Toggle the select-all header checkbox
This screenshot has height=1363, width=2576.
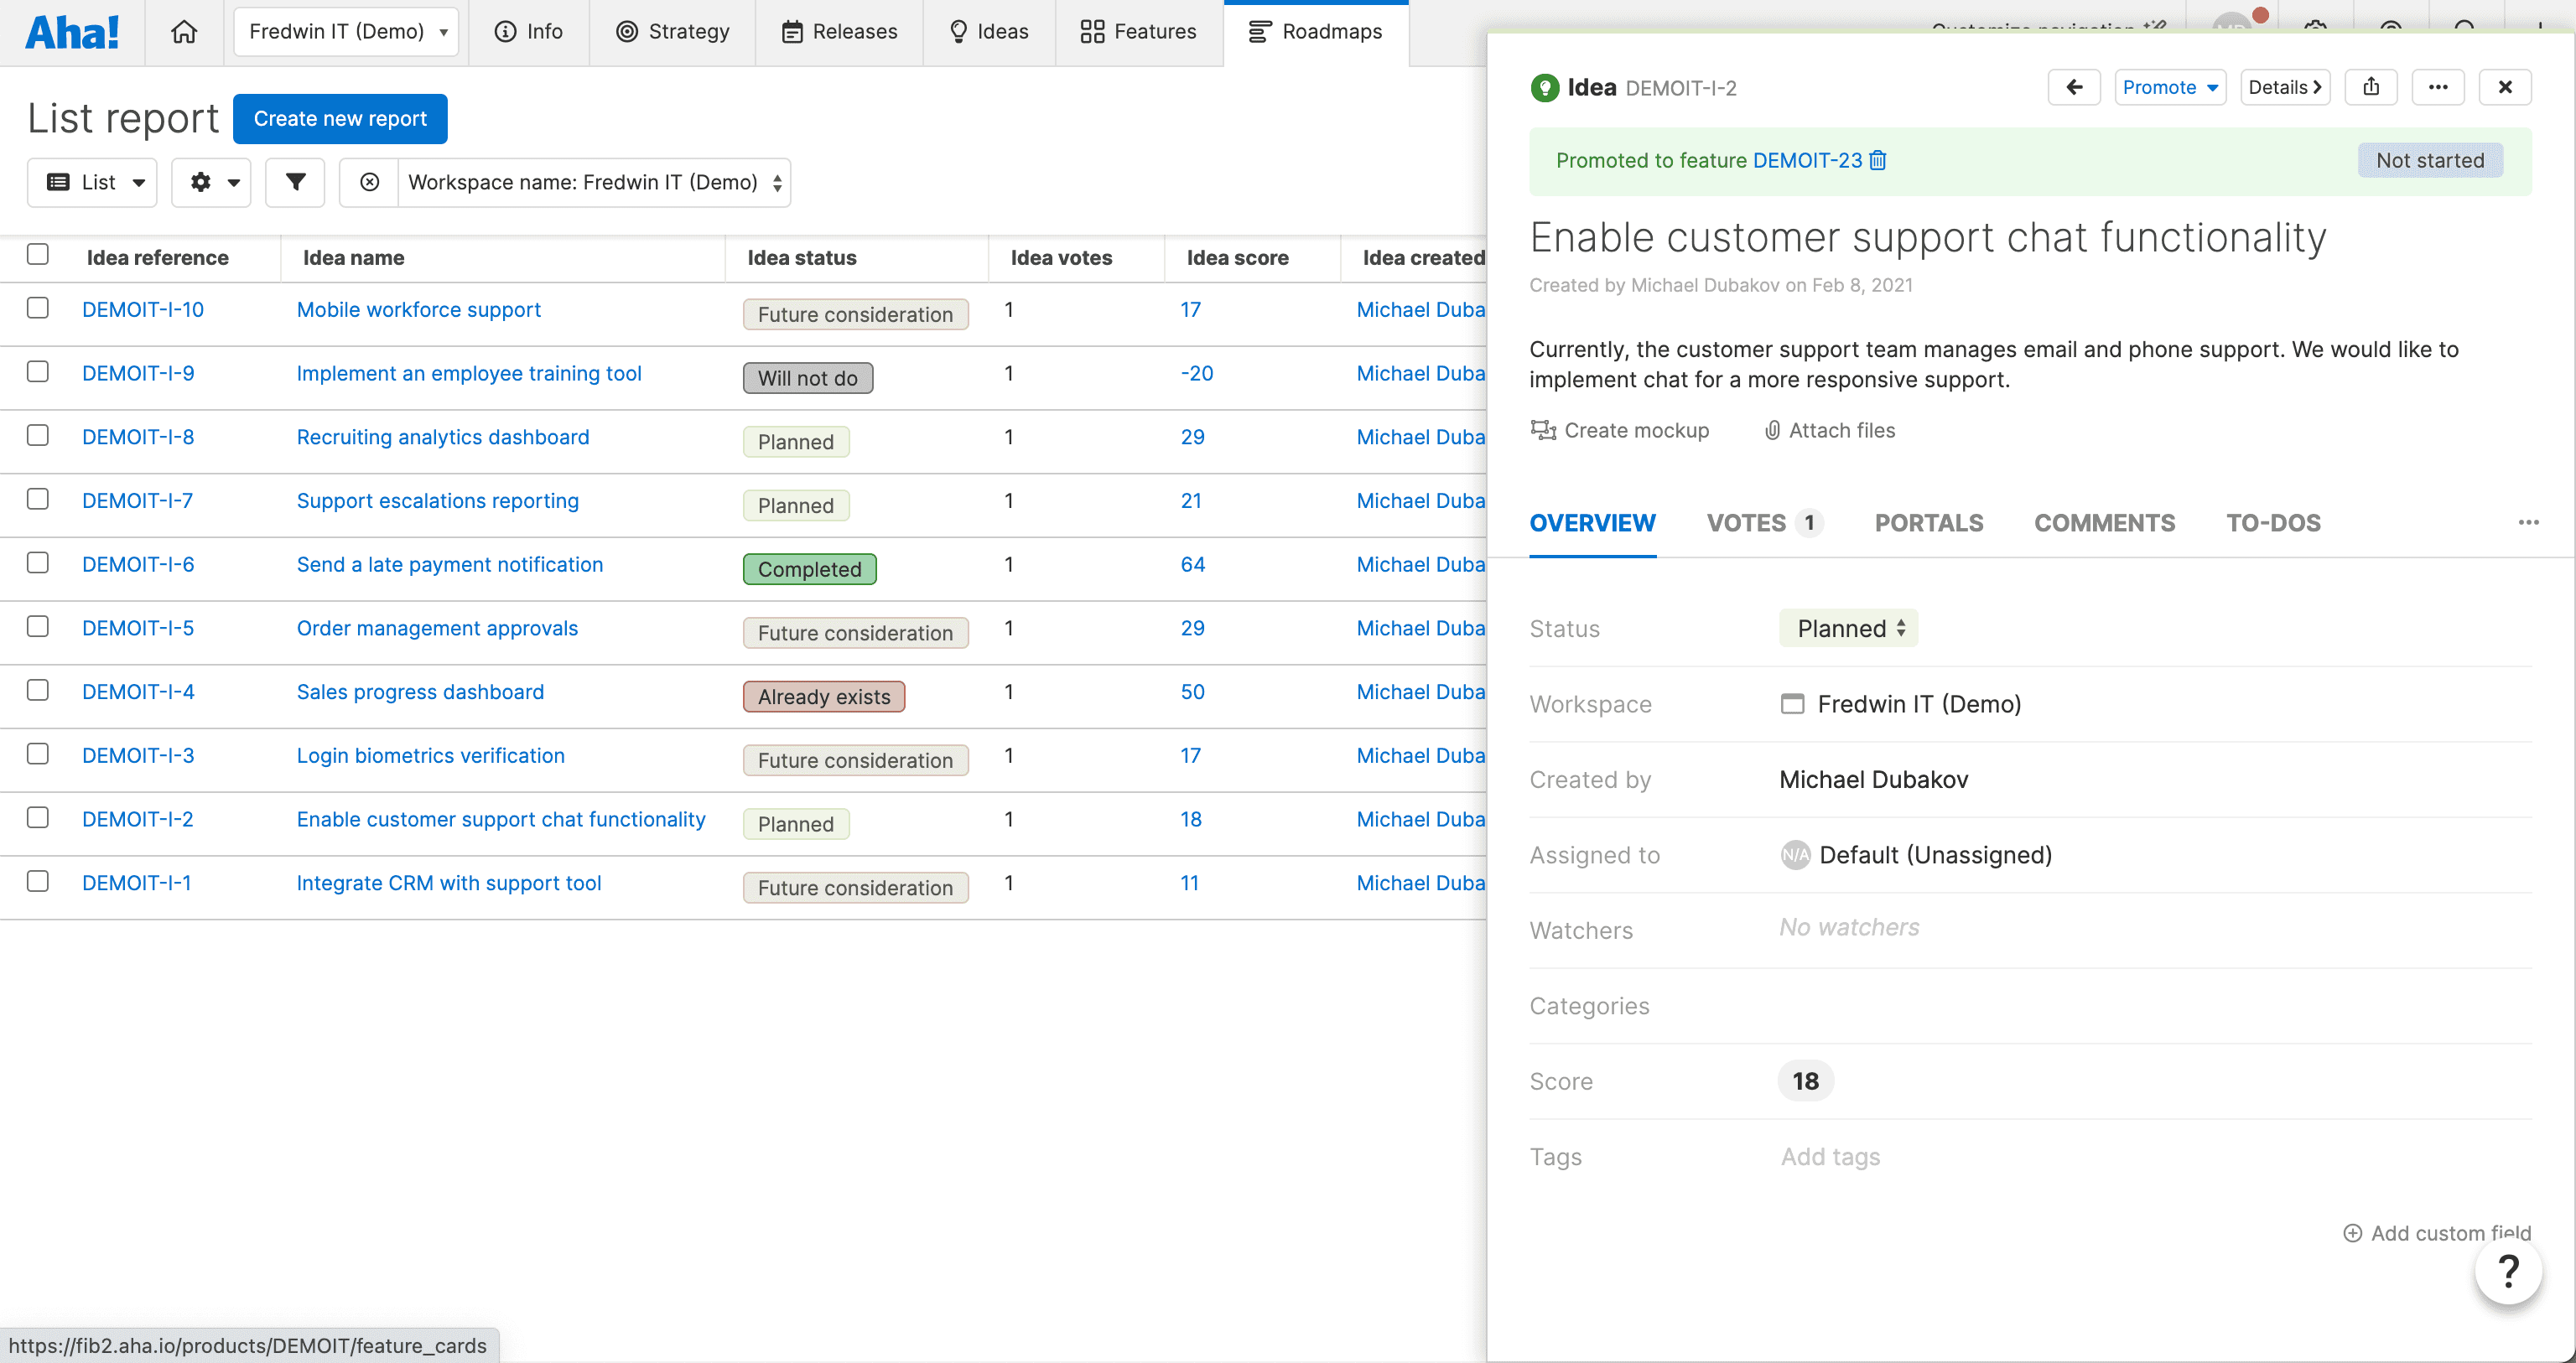tap(38, 254)
